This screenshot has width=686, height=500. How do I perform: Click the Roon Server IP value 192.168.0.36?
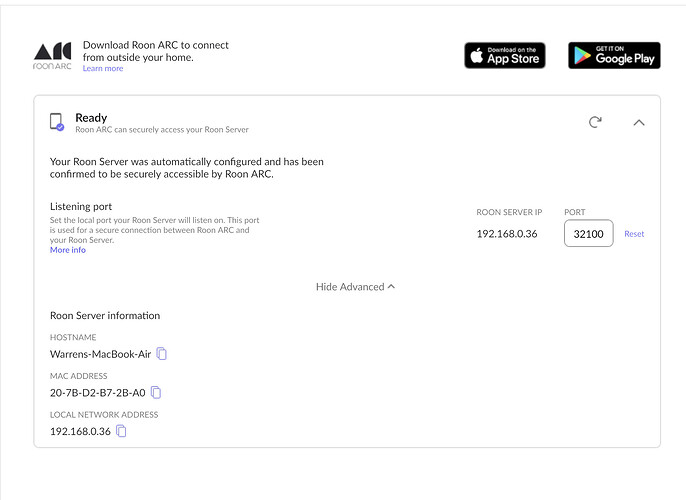pyautogui.click(x=507, y=234)
